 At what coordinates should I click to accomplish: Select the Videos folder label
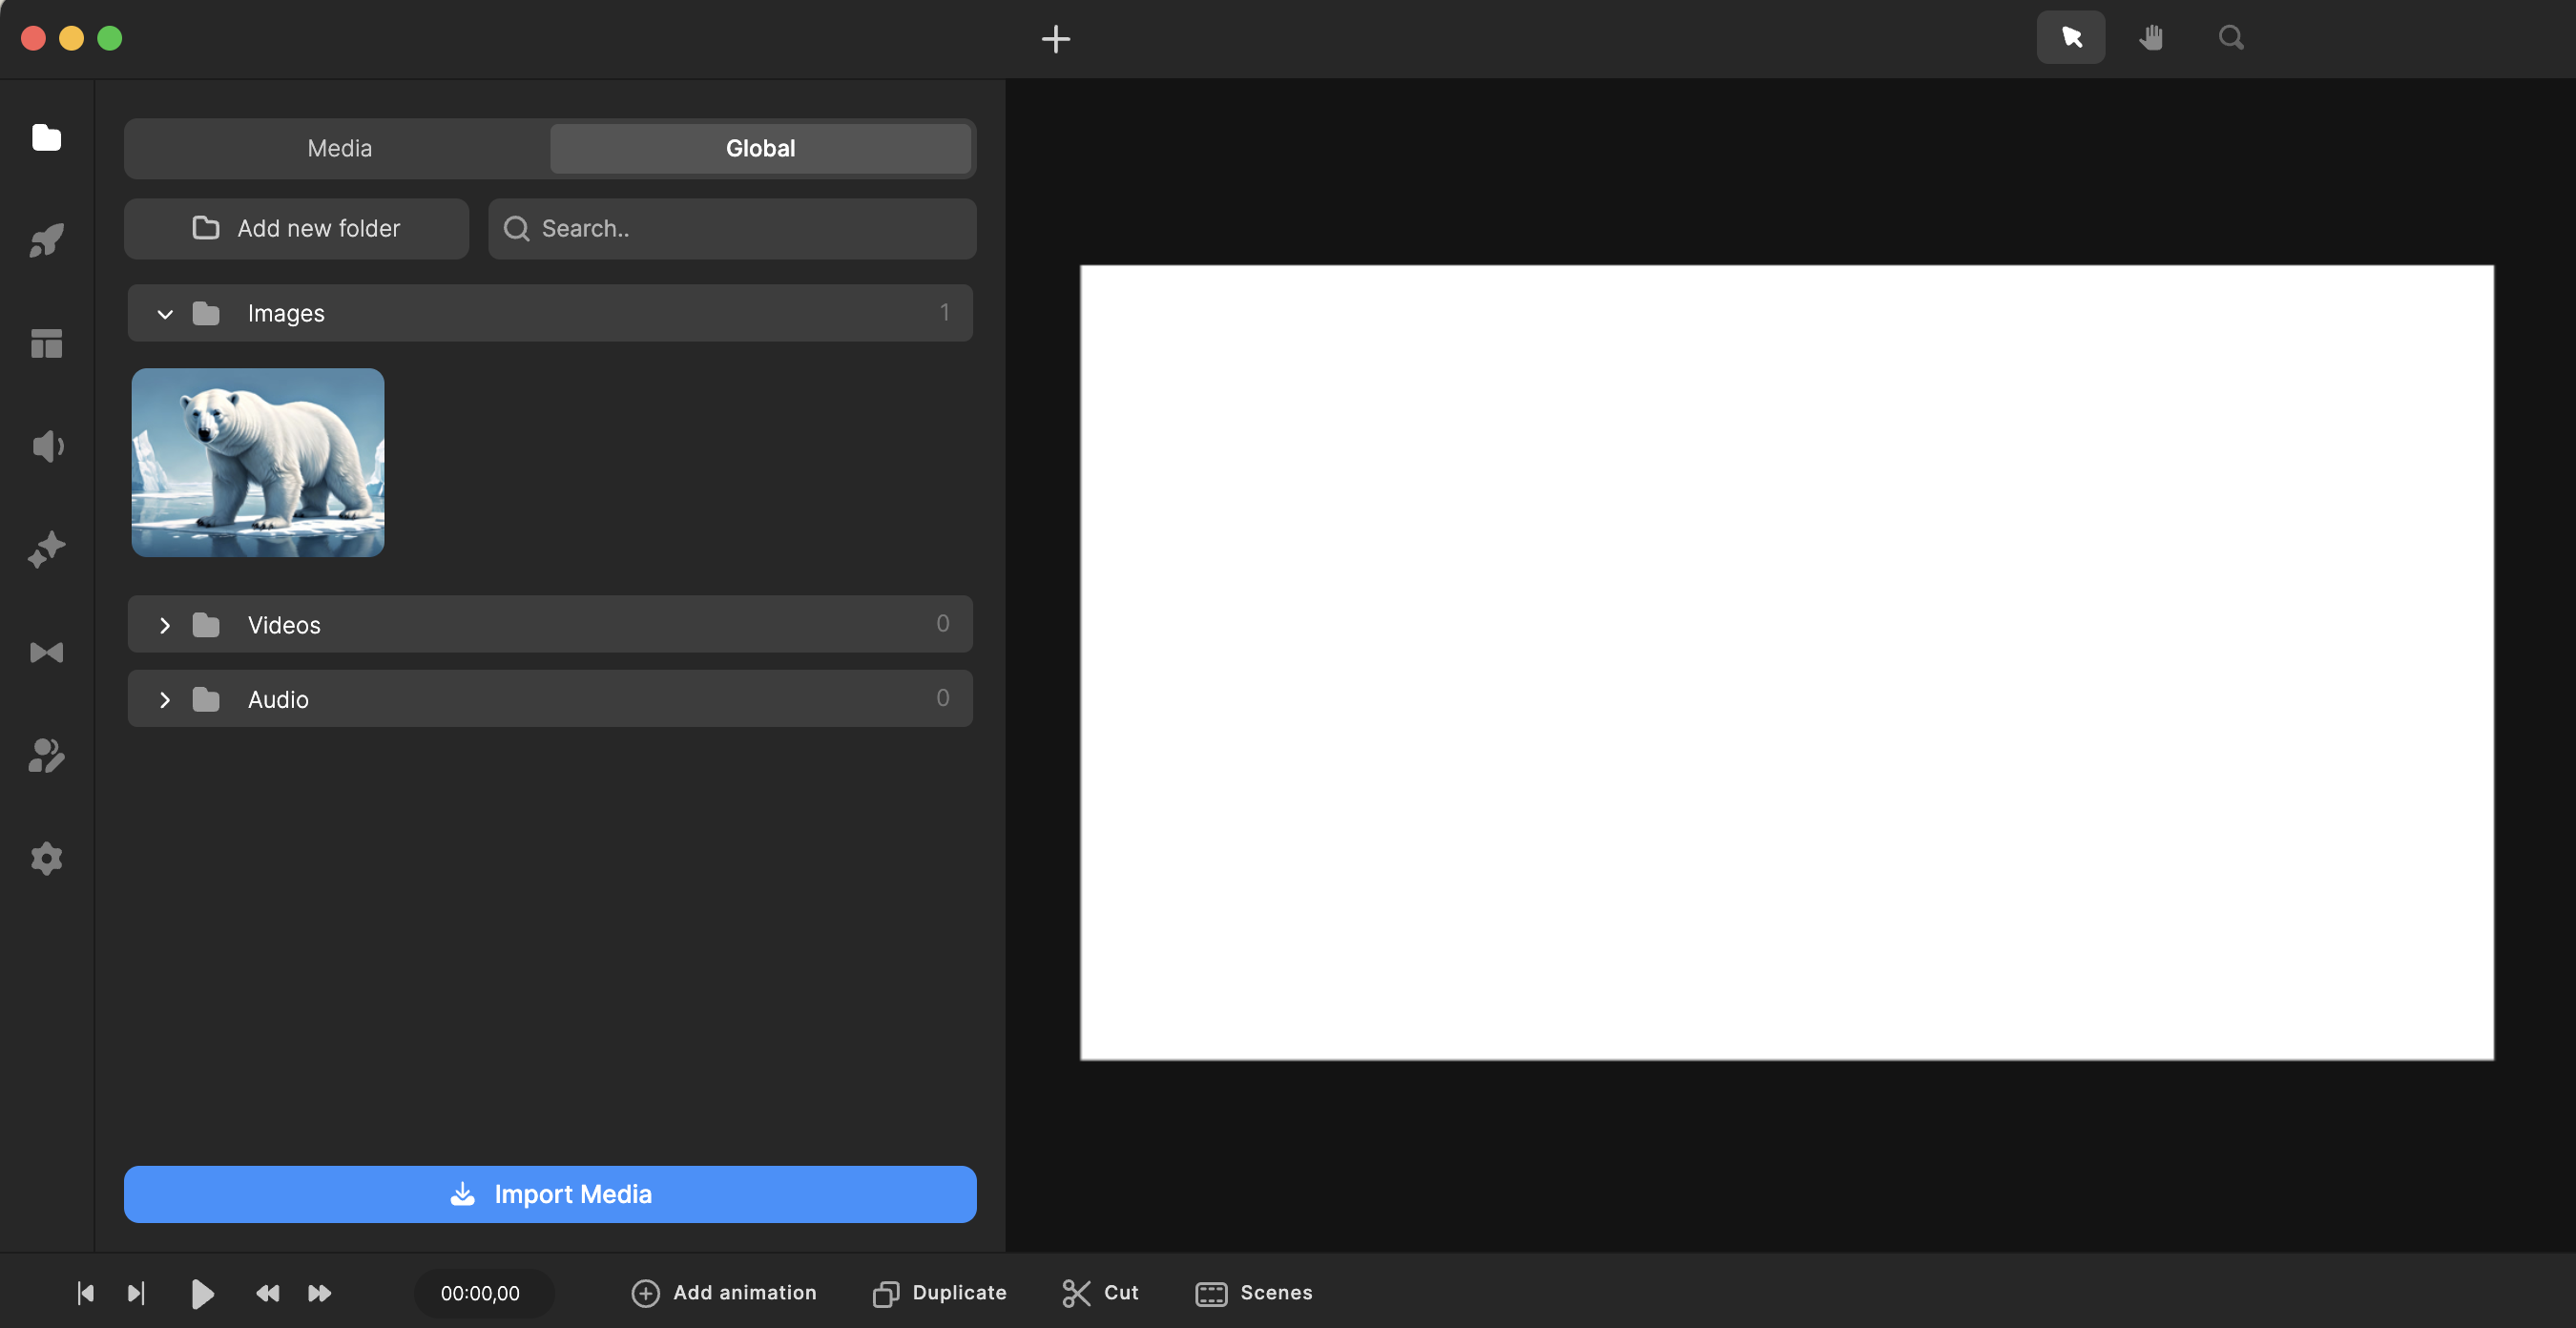[284, 625]
